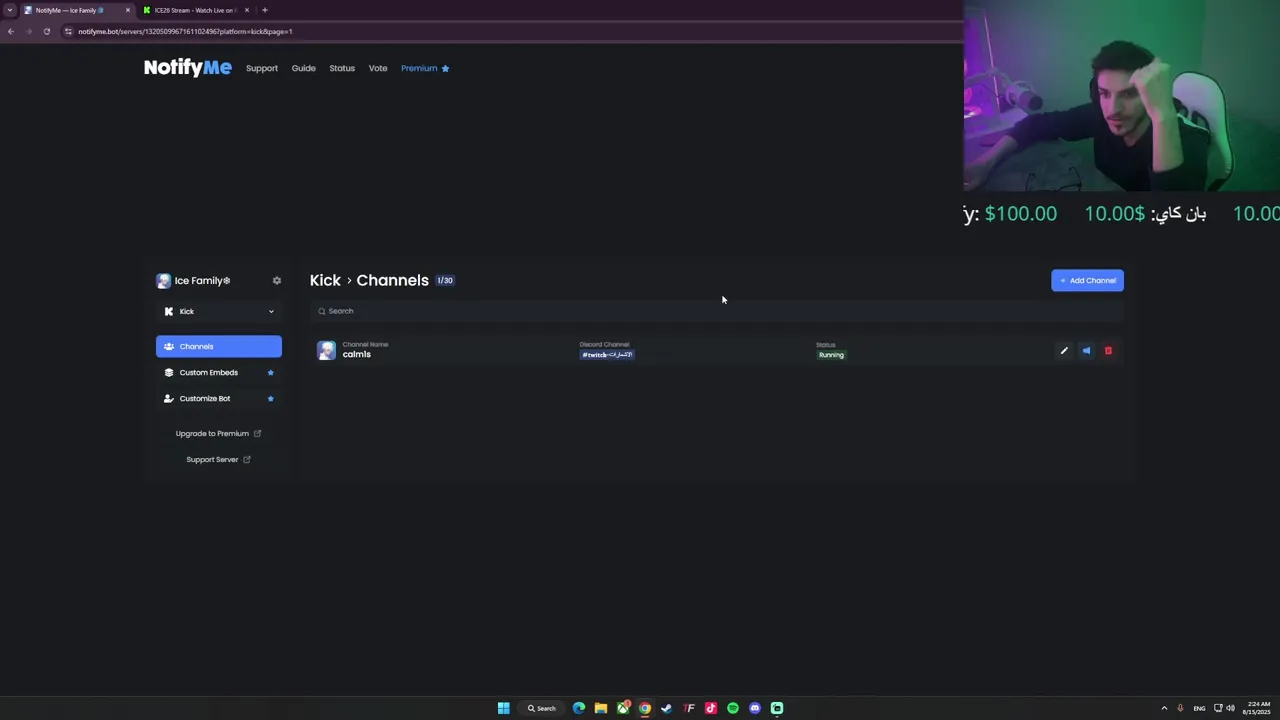Open Xbox app from taskbar
The width and height of the screenshot is (1280, 720).
point(623,708)
